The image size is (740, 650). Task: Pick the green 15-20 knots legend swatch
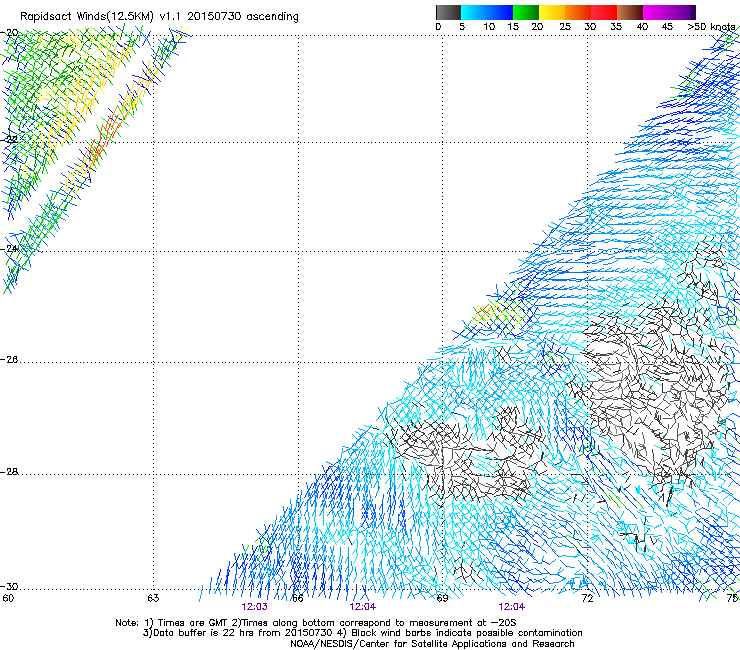pos(526,12)
